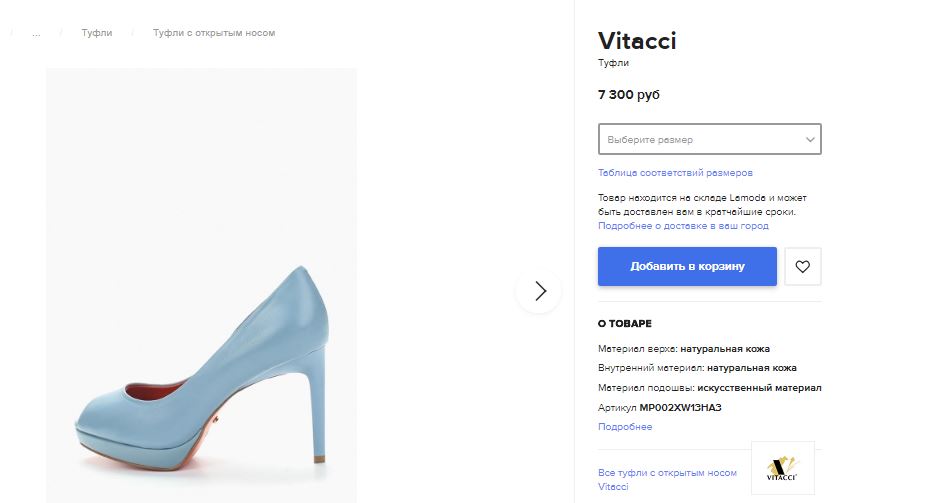Open Подробнее о доставке в ваш город
Image resolution: width=937 pixels, height=503 pixels.
tap(683, 226)
